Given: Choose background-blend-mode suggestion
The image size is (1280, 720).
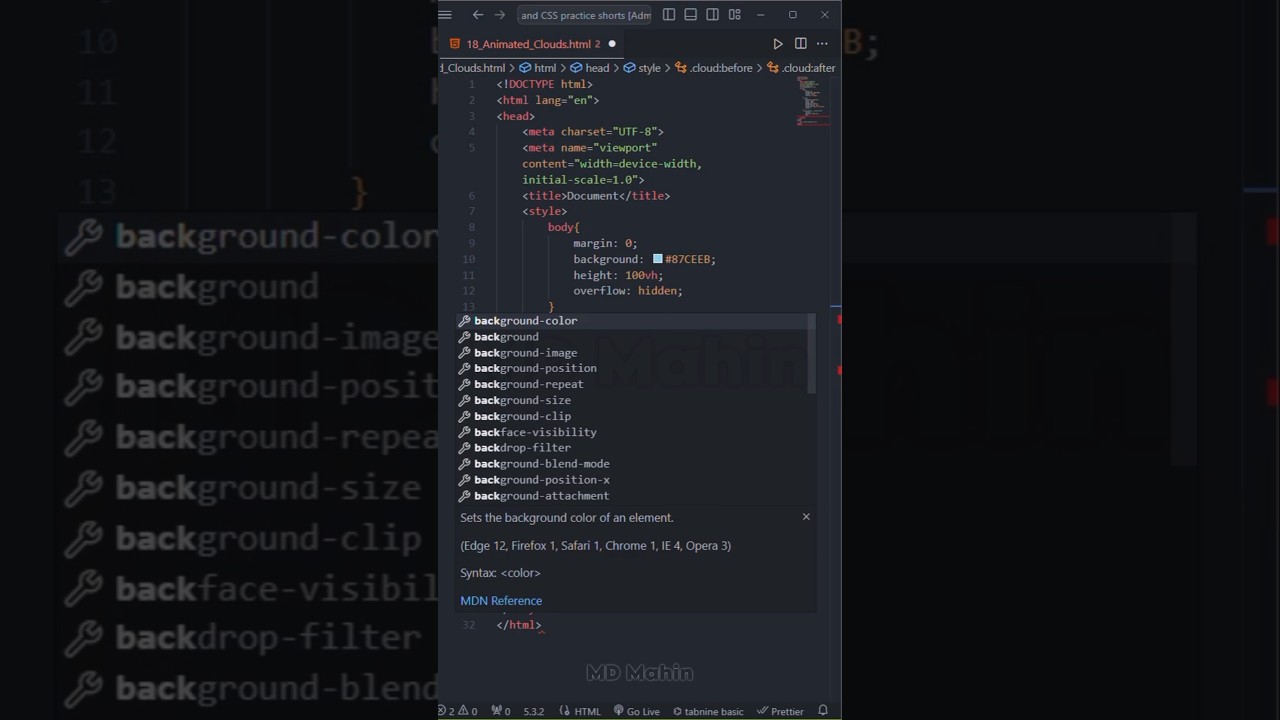Looking at the screenshot, I should click(635, 464).
